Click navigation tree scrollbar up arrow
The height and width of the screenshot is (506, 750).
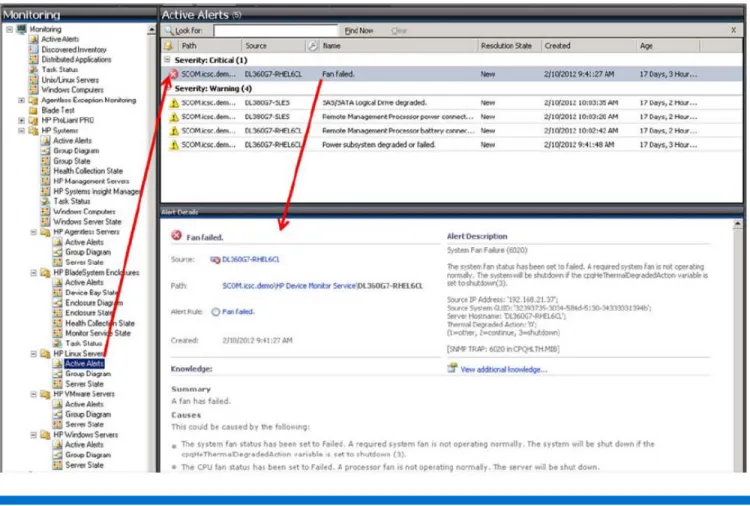point(152,30)
